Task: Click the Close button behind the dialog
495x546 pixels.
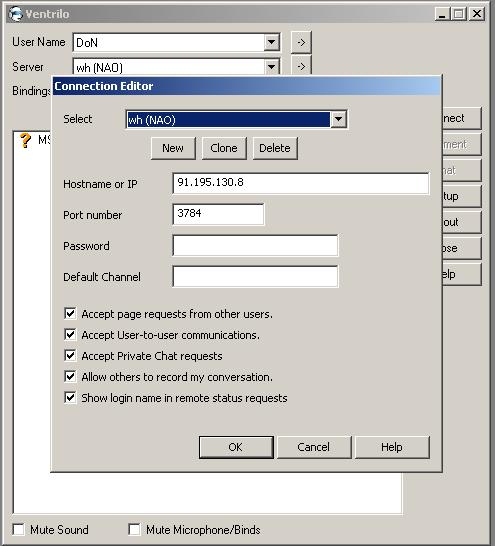Action: click(x=462, y=248)
